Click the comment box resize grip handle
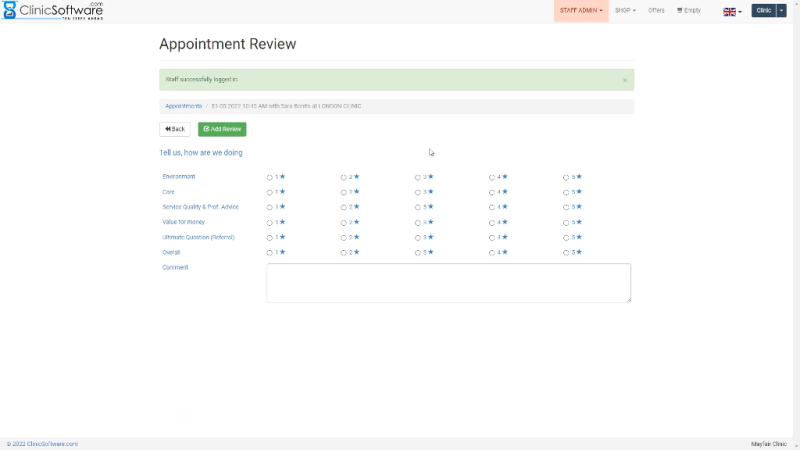 (x=629, y=300)
